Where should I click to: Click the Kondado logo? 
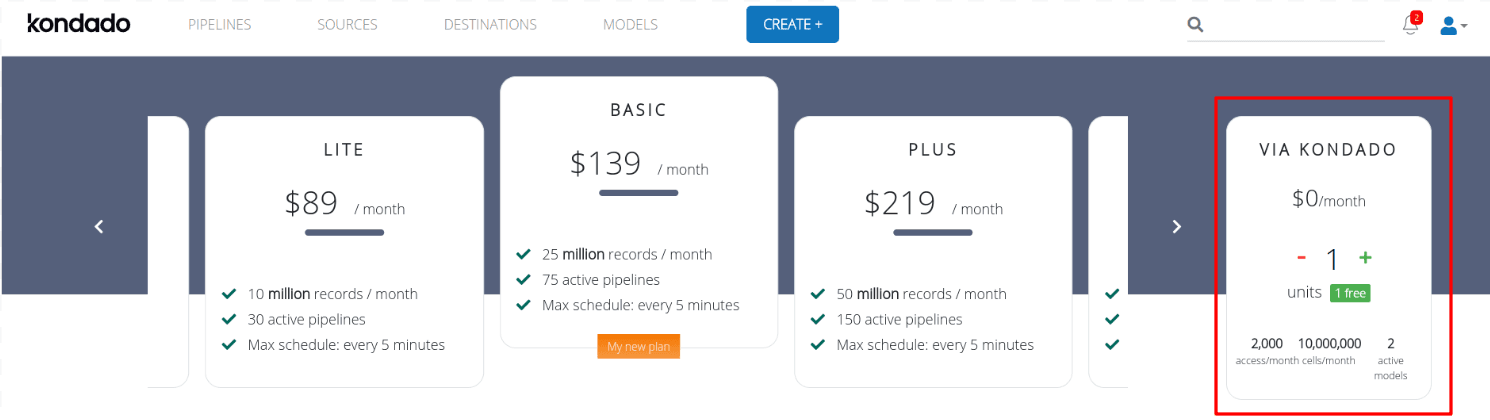pos(78,24)
